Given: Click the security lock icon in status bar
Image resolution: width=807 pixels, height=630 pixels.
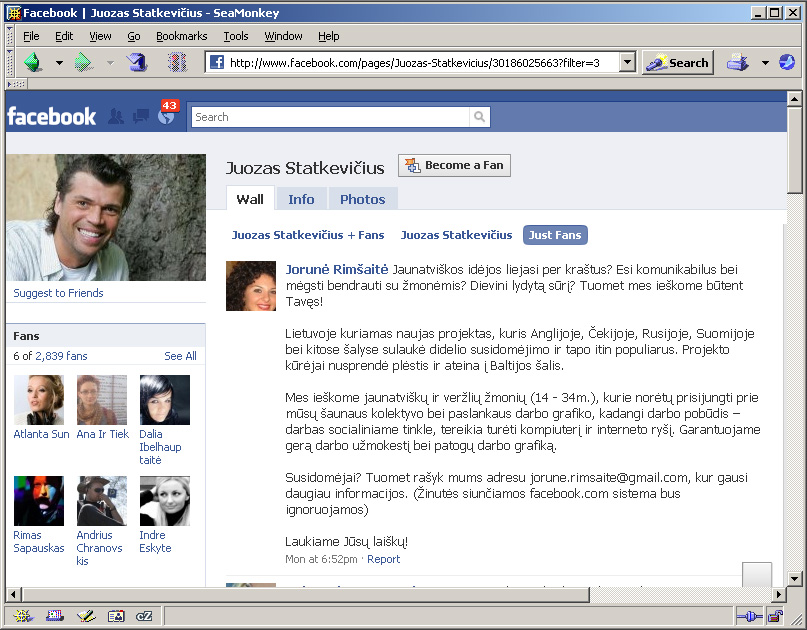Looking at the screenshot, I should tap(775, 616).
